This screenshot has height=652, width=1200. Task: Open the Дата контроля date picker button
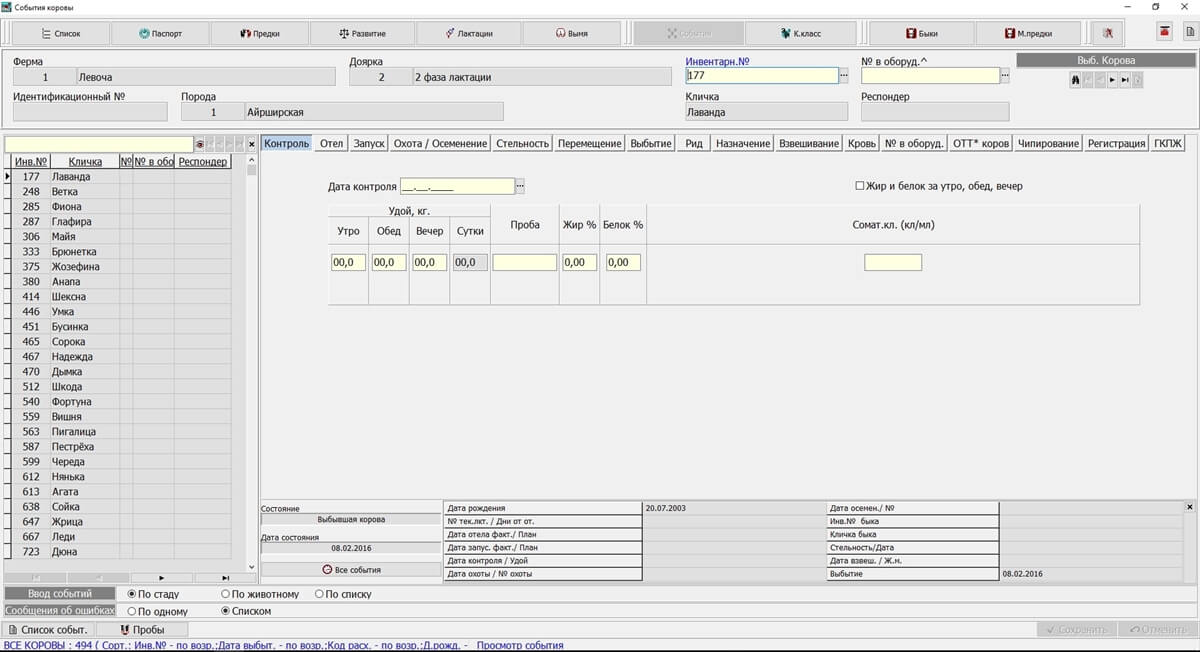coord(520,186)
